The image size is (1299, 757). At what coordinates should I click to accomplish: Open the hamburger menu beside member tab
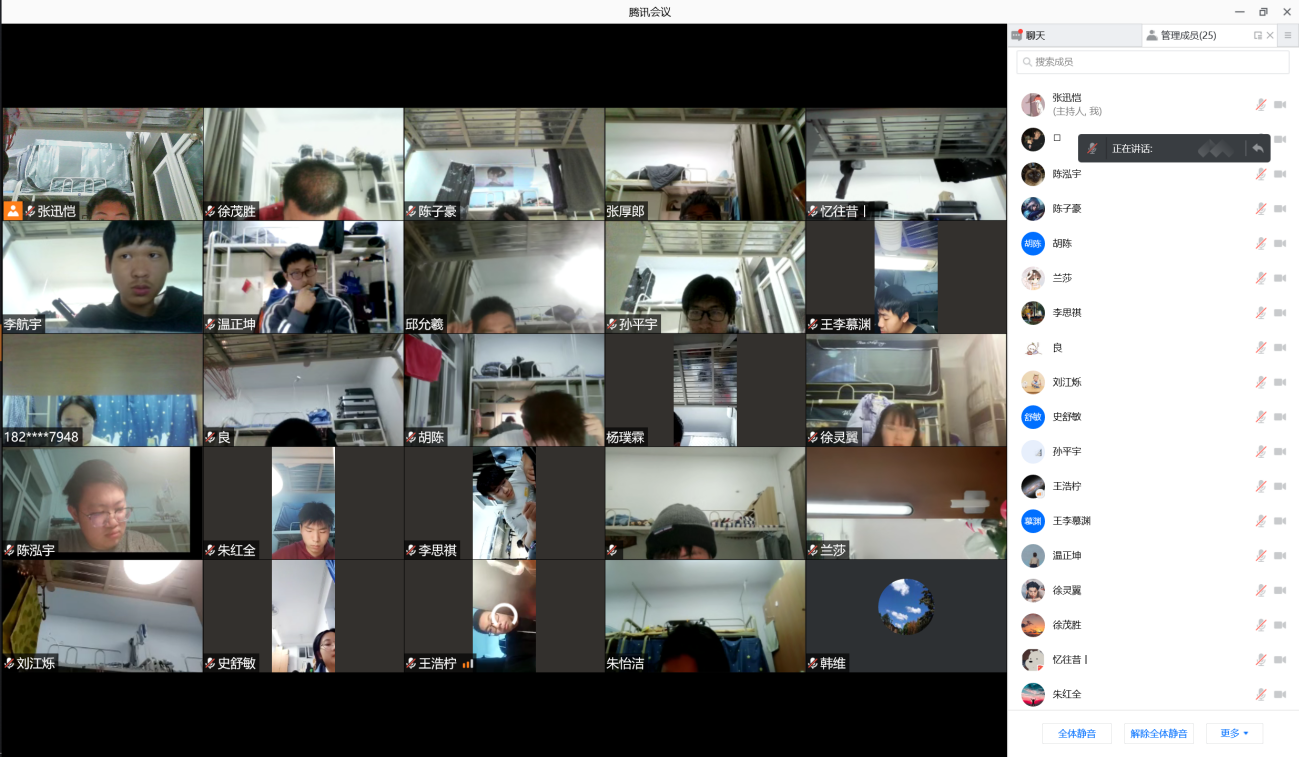pyautogui.click(x=1288, y=36)
